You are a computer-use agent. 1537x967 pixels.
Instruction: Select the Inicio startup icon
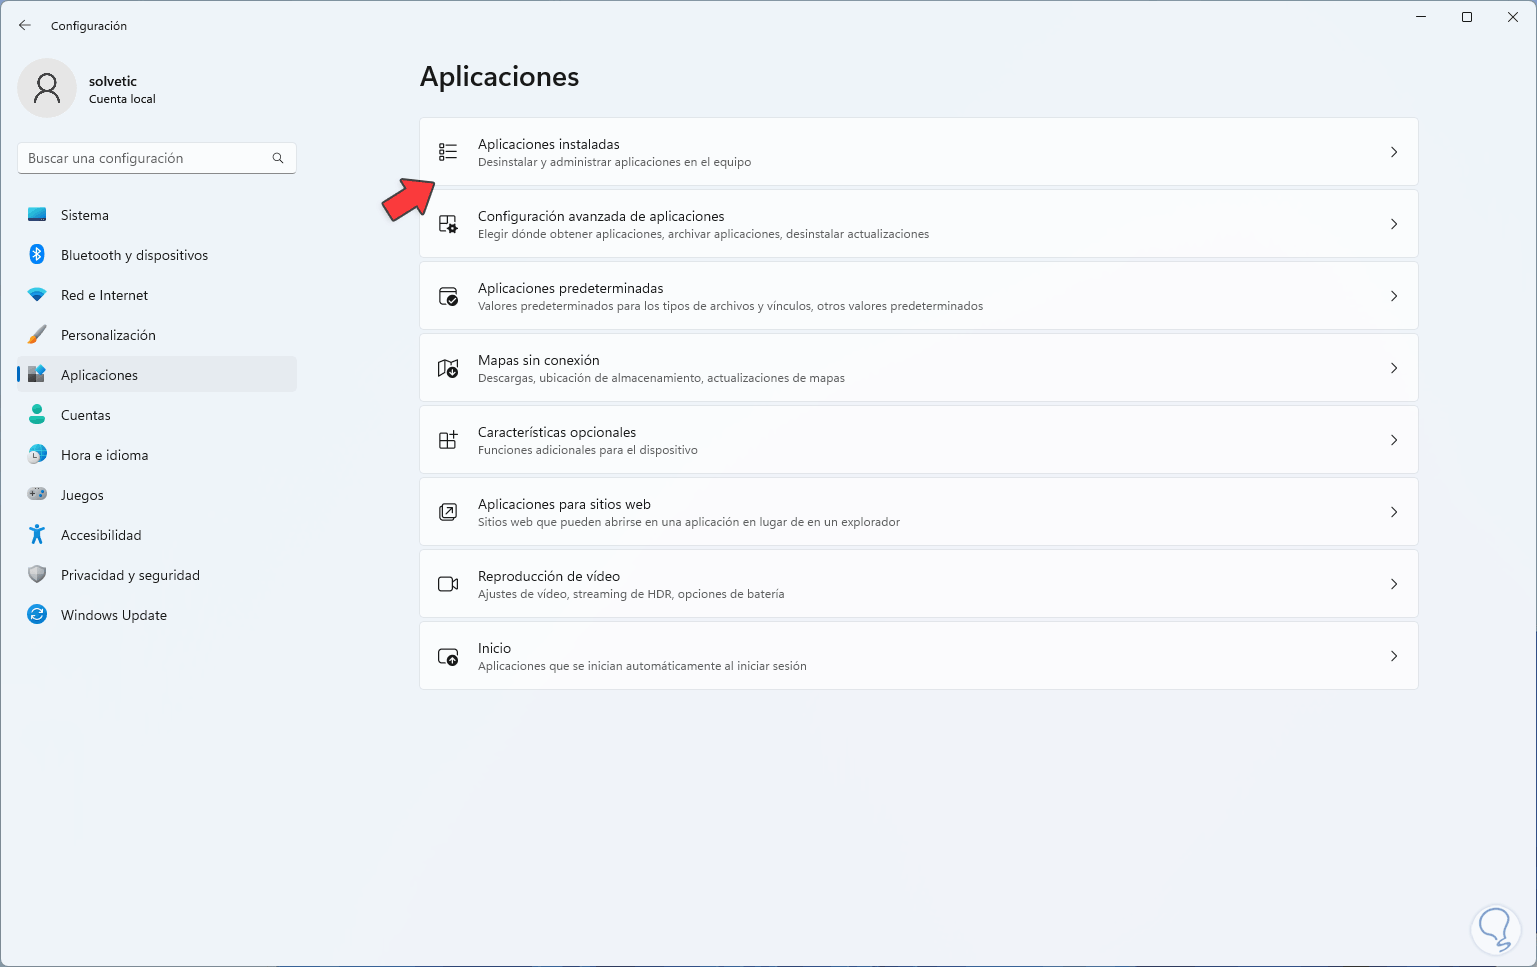pos(447,656)
